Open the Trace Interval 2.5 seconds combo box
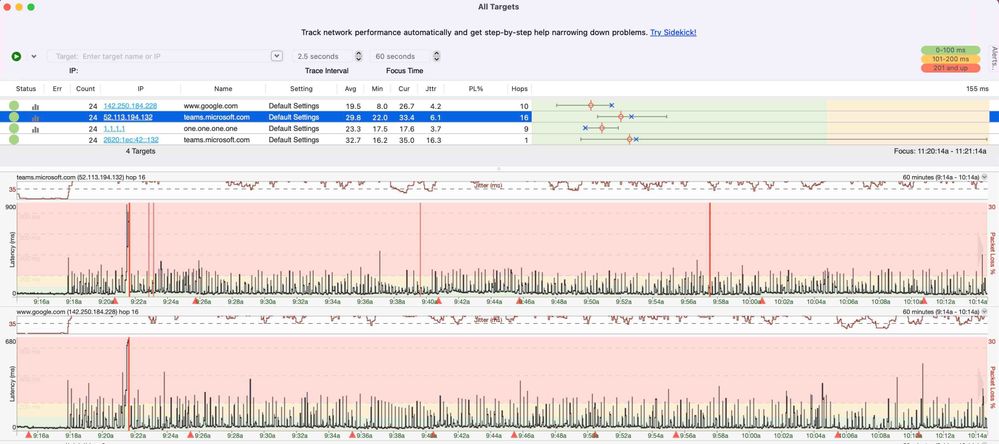Screen dimensions: 999x444 322,56
